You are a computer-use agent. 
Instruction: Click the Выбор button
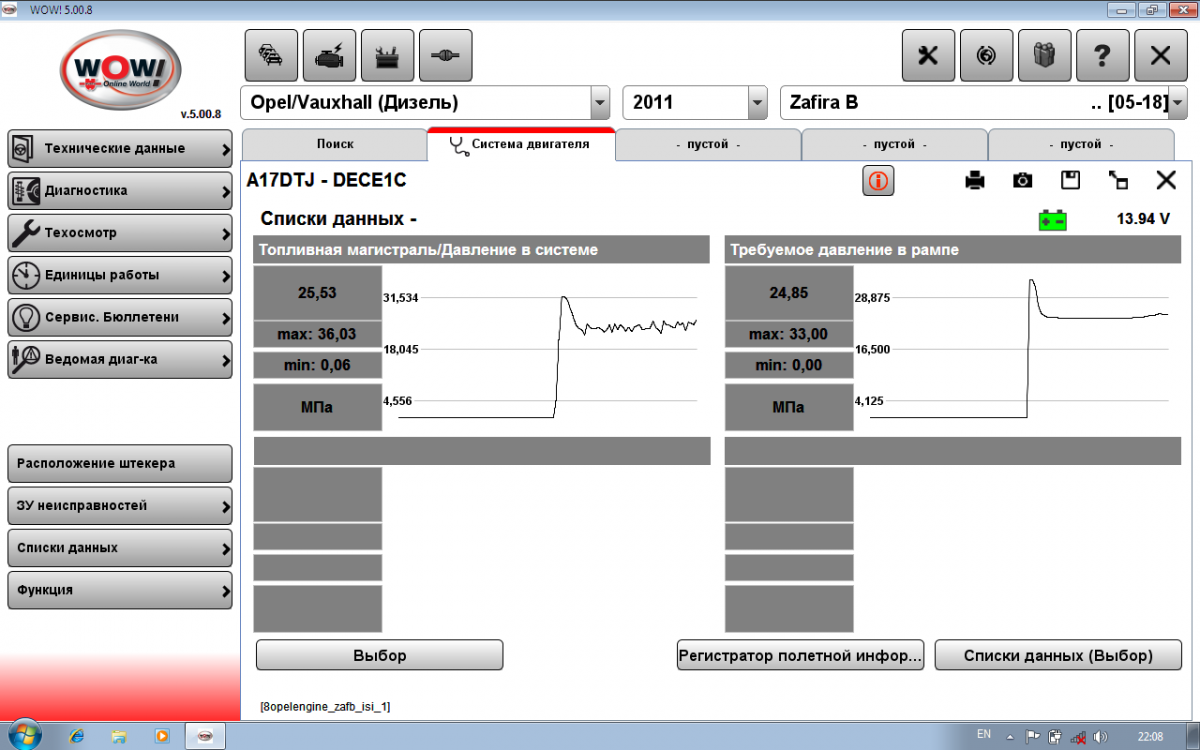pyautogui.click(x=380, y=656)
